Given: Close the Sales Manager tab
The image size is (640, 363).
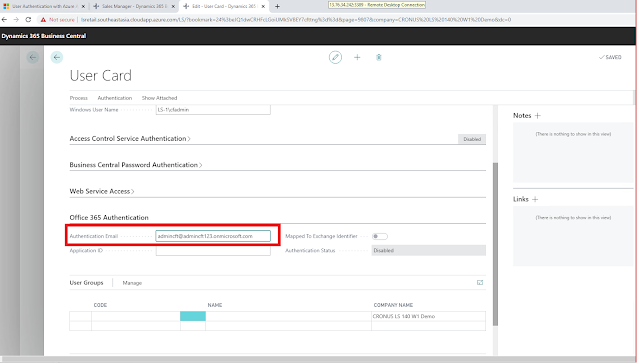Looking at the screenshot, I should pyautogui.click(x=173, y=7).
